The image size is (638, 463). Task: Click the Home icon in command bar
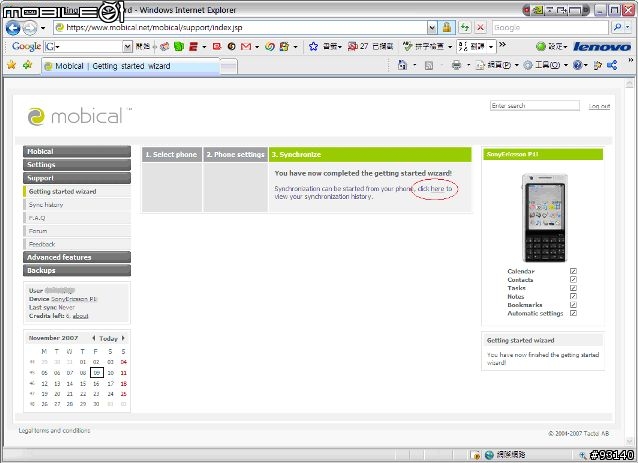click(402, 65)
